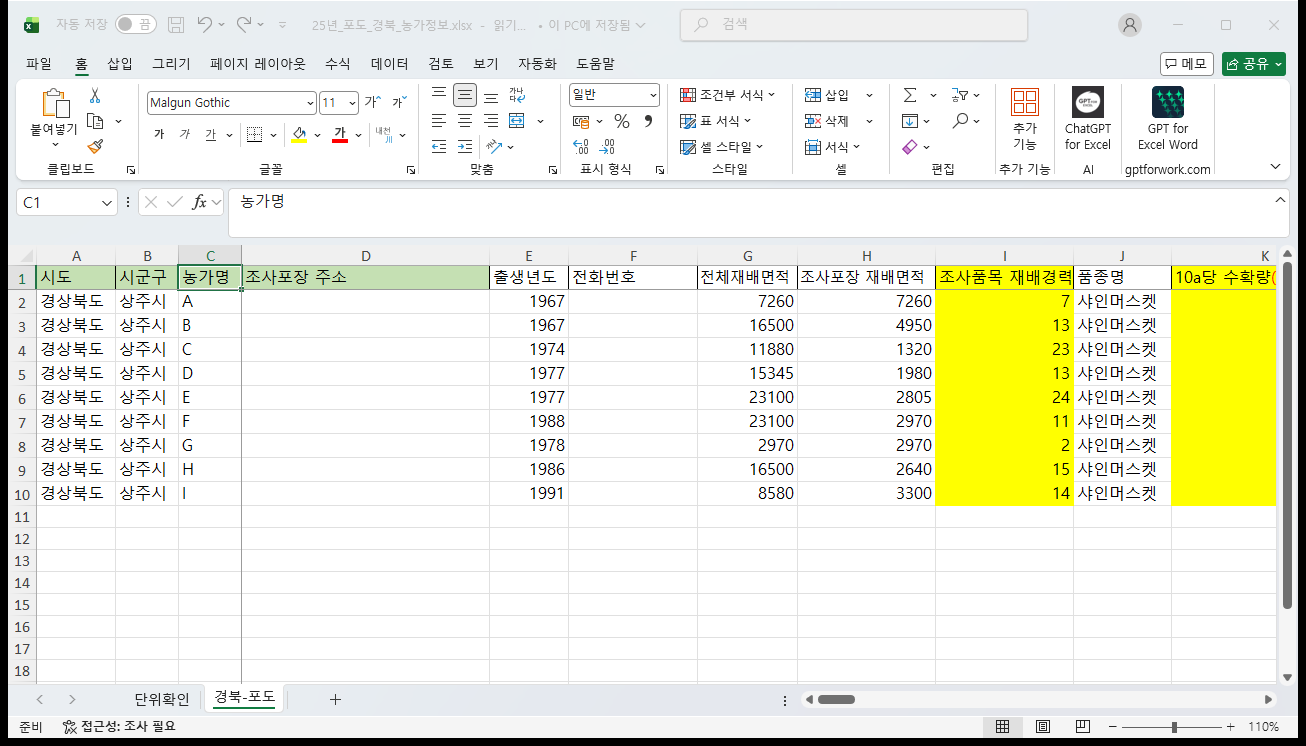The height and width of the screenshot is (746, 1306).
Task: Switch to the 삽입 ribbon tab
Action: [x=120, y=64]
